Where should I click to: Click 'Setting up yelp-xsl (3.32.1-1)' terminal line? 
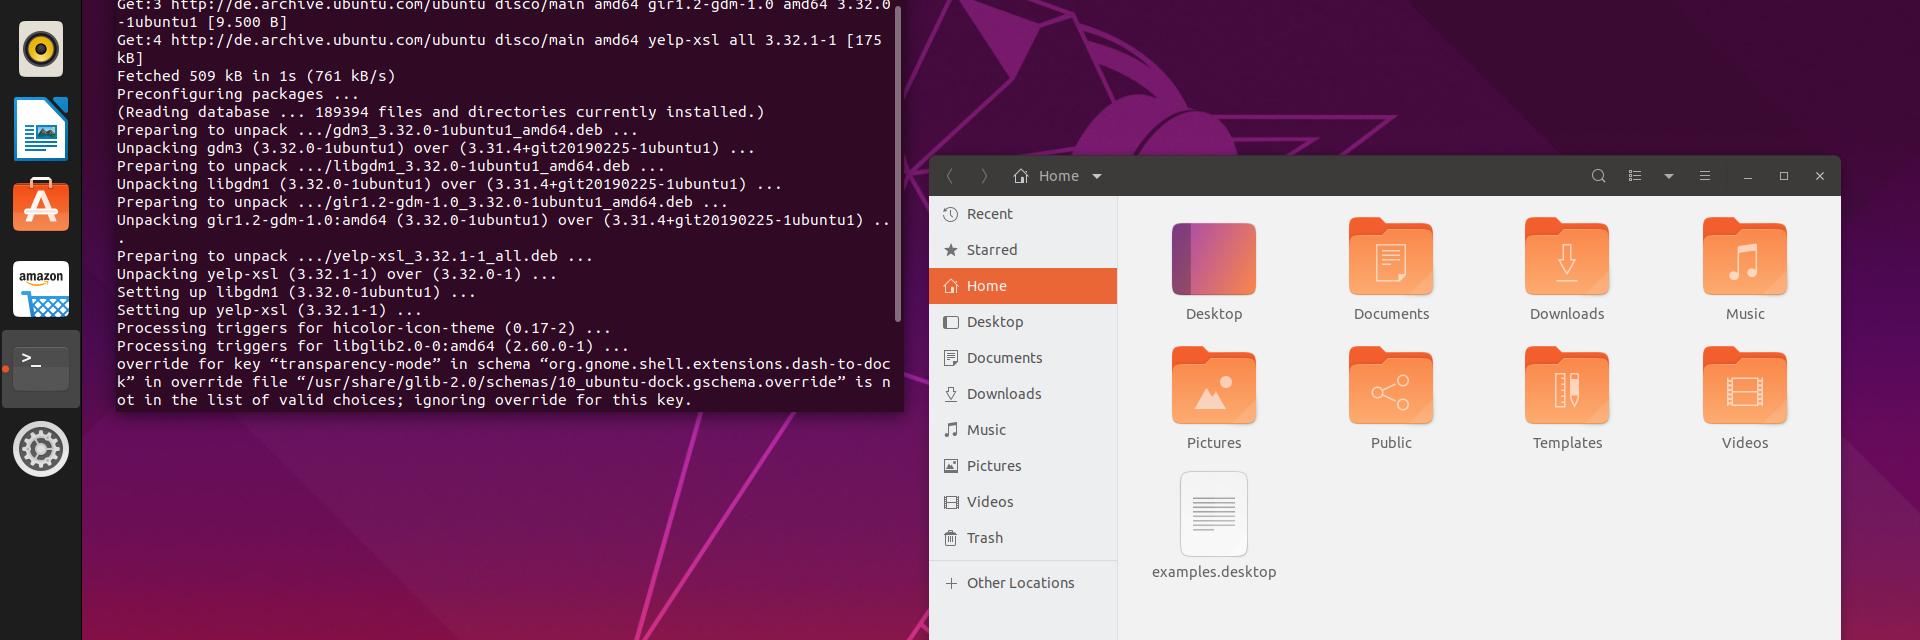click(270, 310)
